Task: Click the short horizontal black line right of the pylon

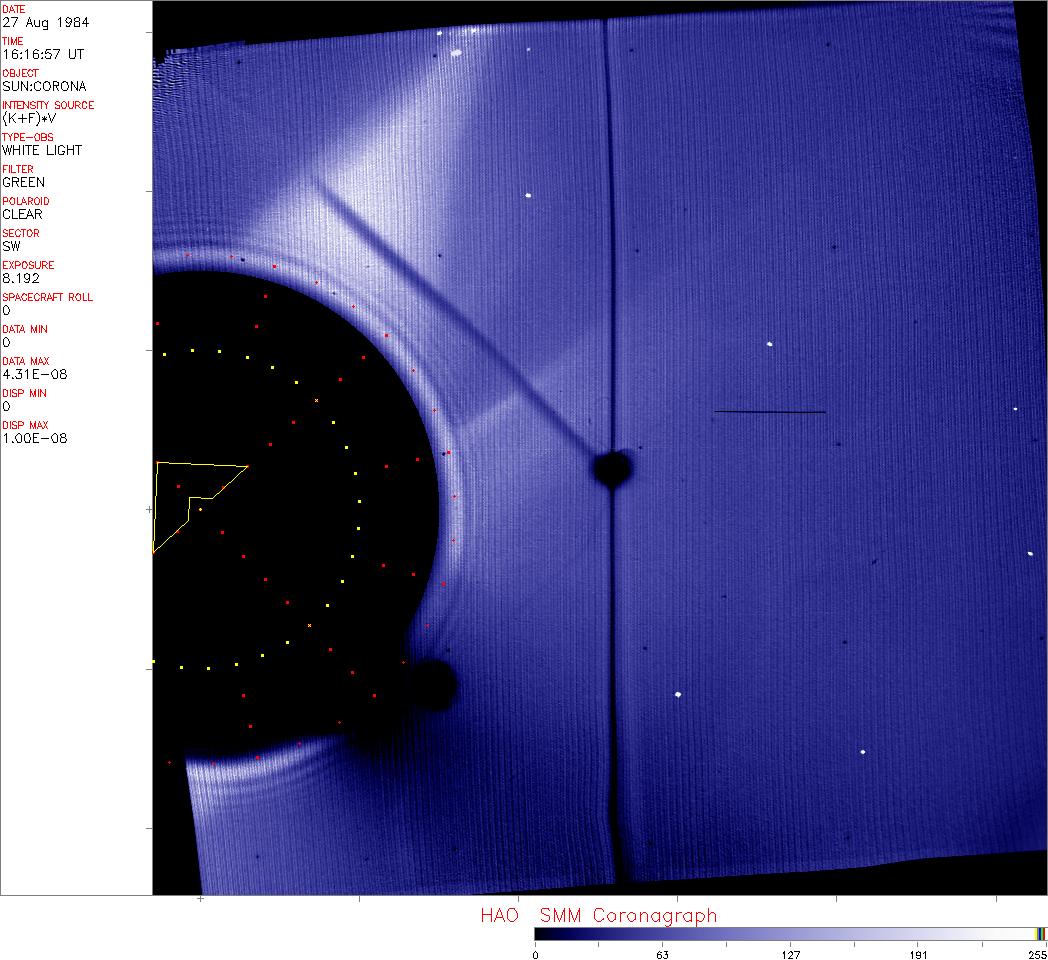Action: point(769,412)
